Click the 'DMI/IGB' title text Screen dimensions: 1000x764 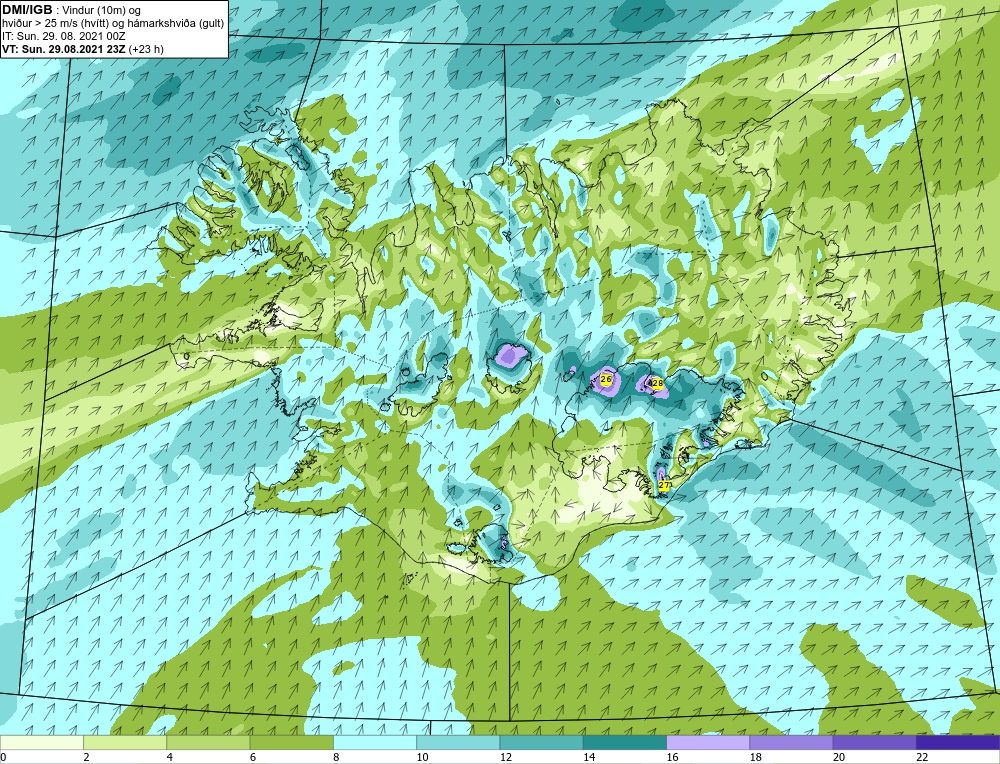(27, 10)
